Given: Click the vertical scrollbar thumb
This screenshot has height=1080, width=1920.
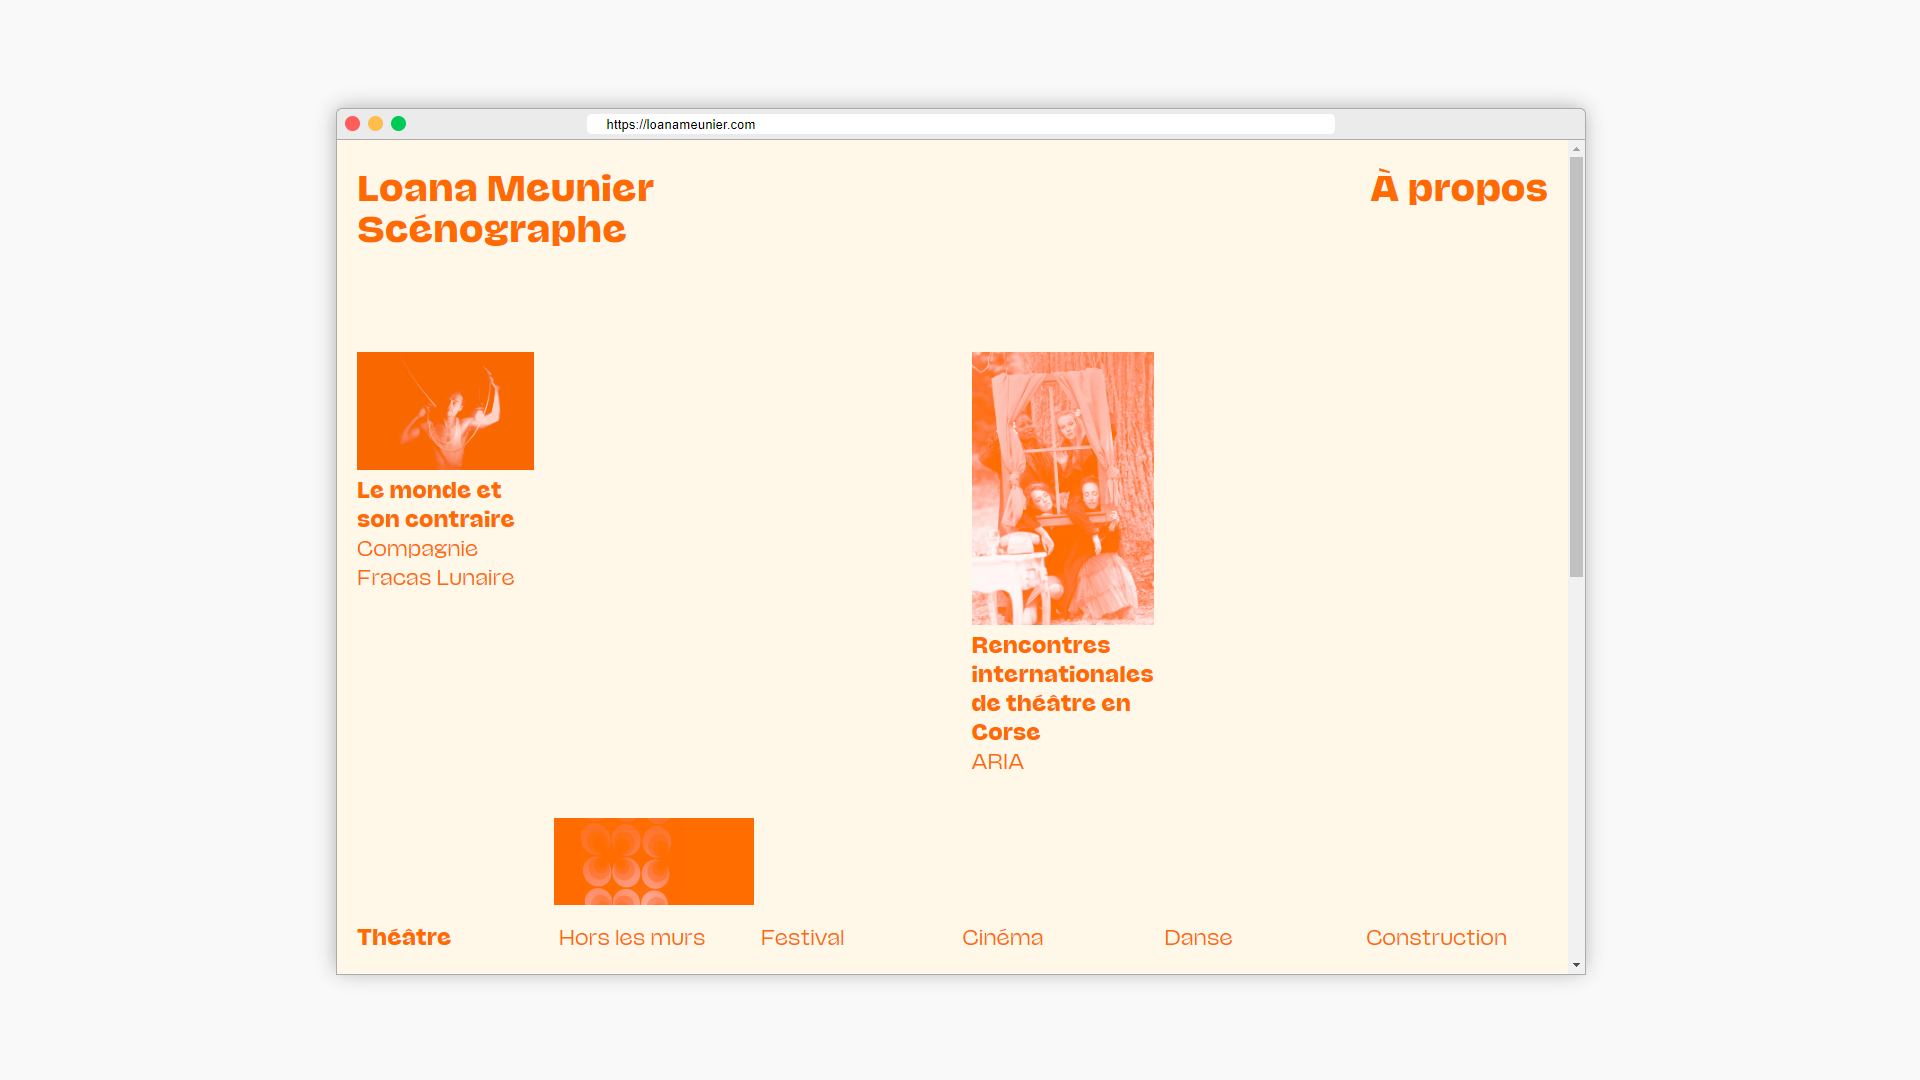Looking at the screenshot, I should point(1576,366).
